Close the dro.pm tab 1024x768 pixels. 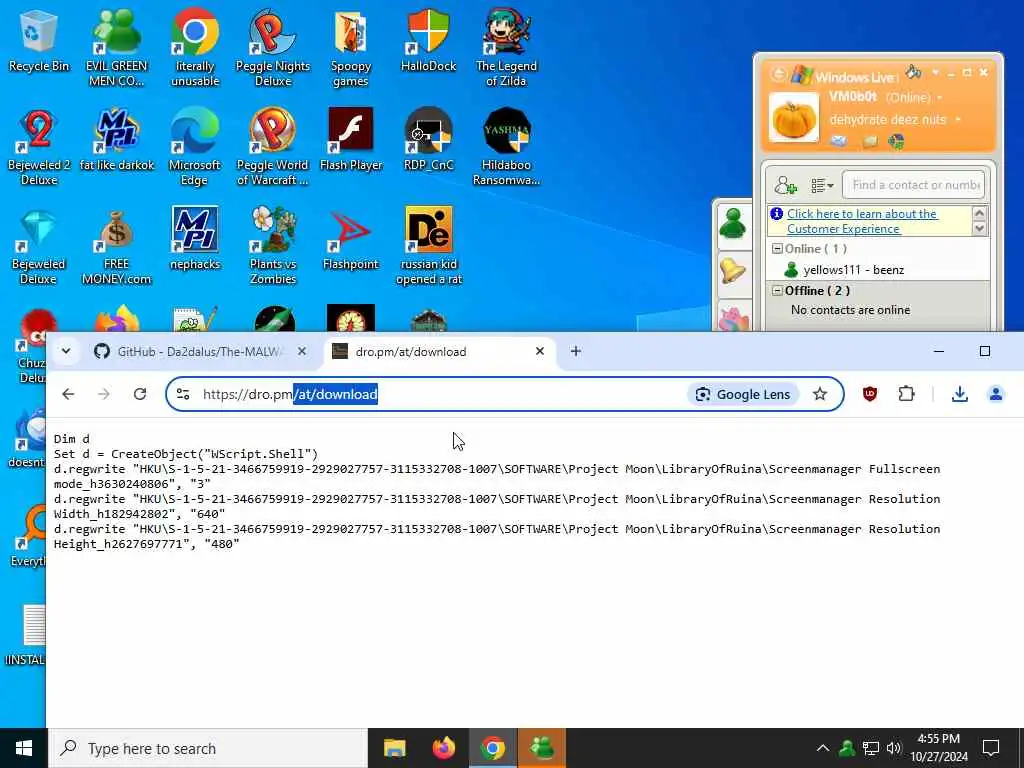(539, 351)
